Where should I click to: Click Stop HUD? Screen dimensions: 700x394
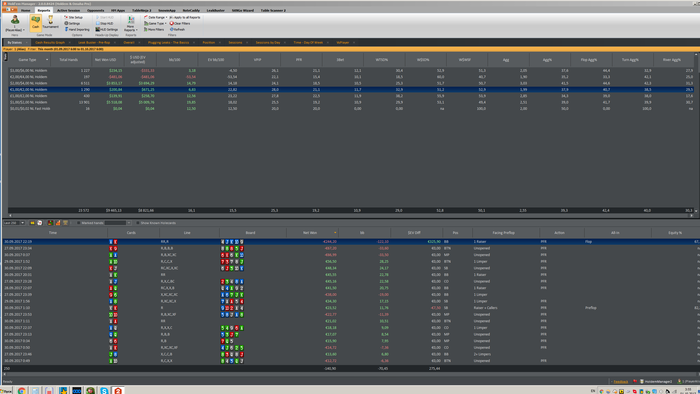click(104, 23)
